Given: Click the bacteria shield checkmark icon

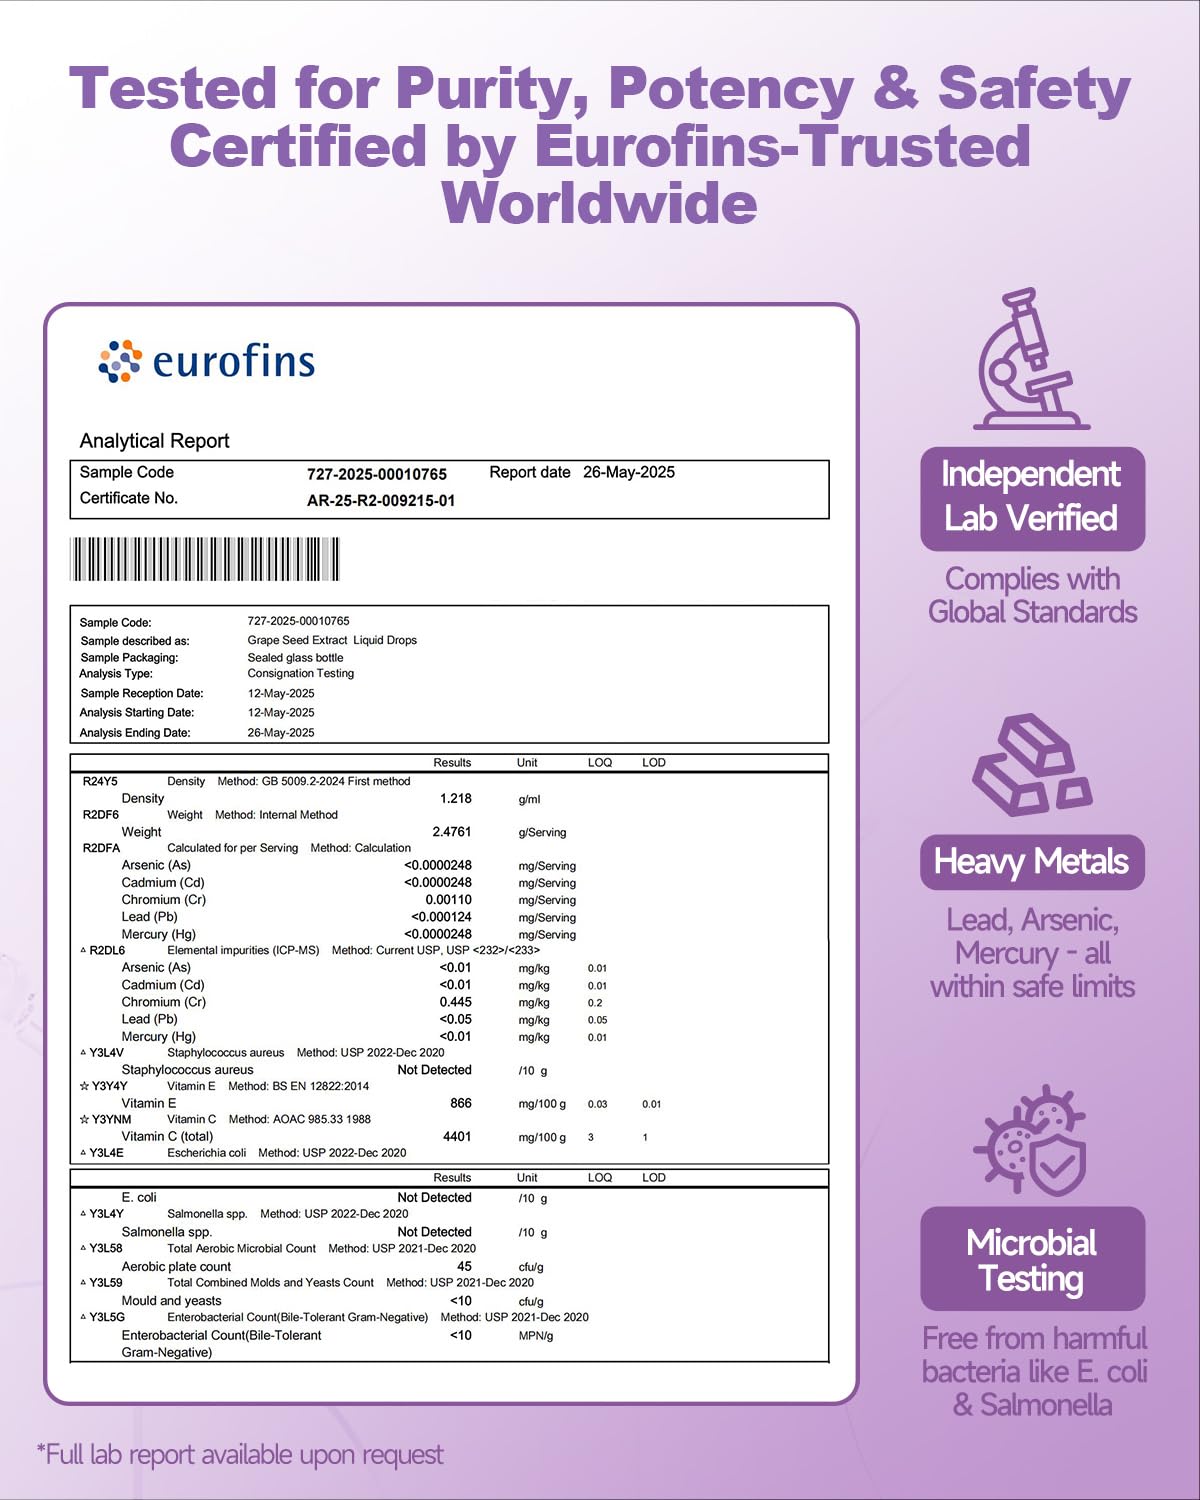Looking at the screenshot, I should (1031, 1141).
